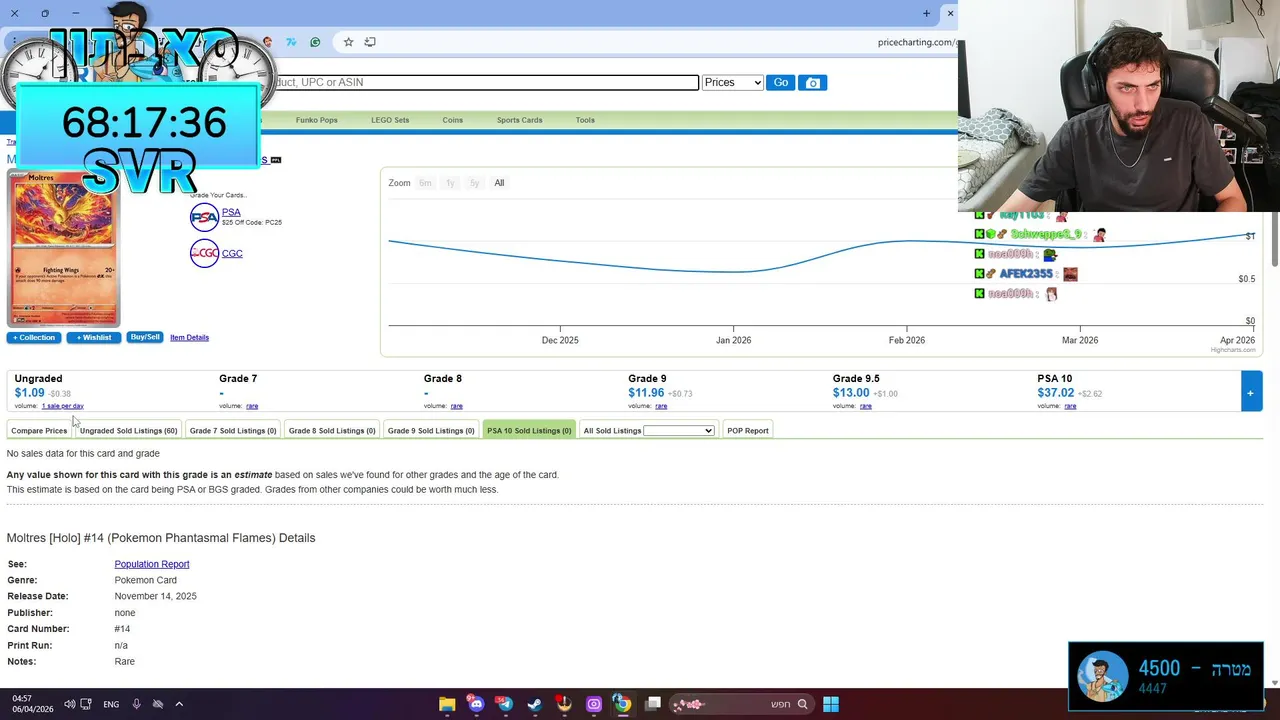This screenshot has height=720, width=1280.
Task: Open the Population Report link
Action: [x=152, y=564]
